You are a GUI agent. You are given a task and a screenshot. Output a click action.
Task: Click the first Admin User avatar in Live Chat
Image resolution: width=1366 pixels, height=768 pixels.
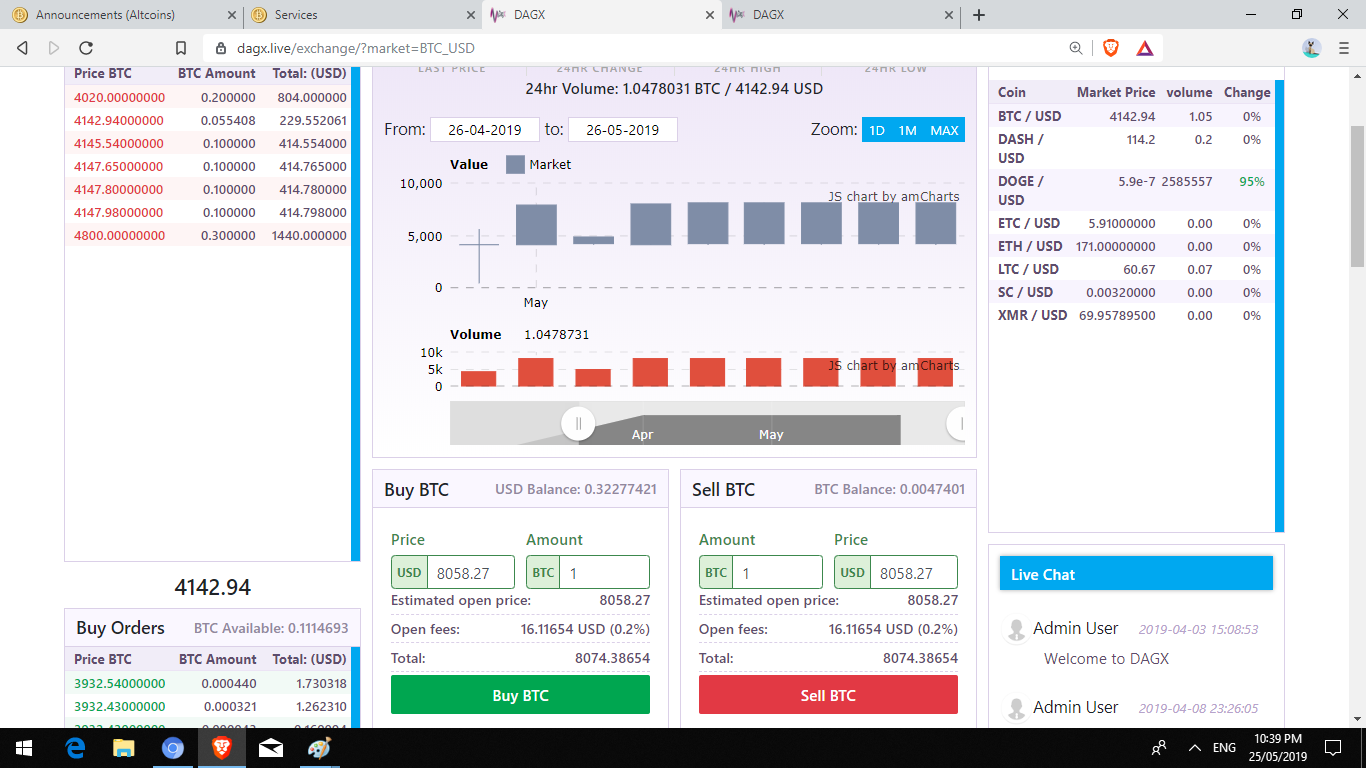pos(1016,629)
